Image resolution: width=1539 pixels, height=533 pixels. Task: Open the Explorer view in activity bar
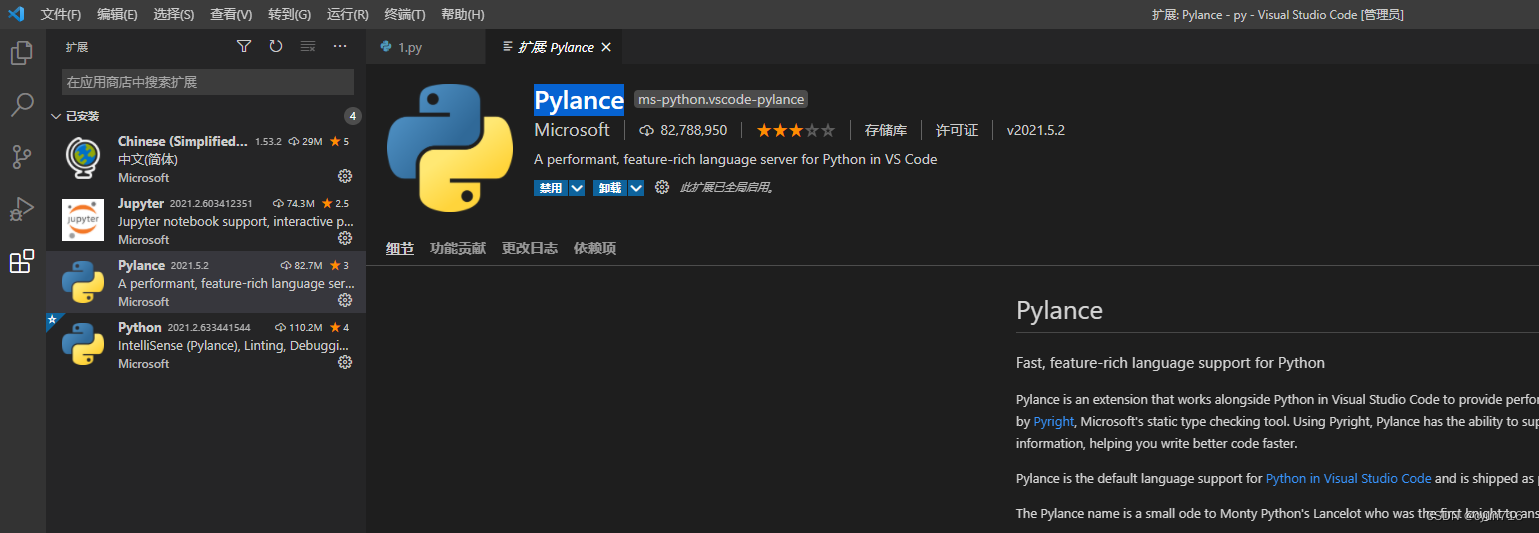(x=22, y=53)
